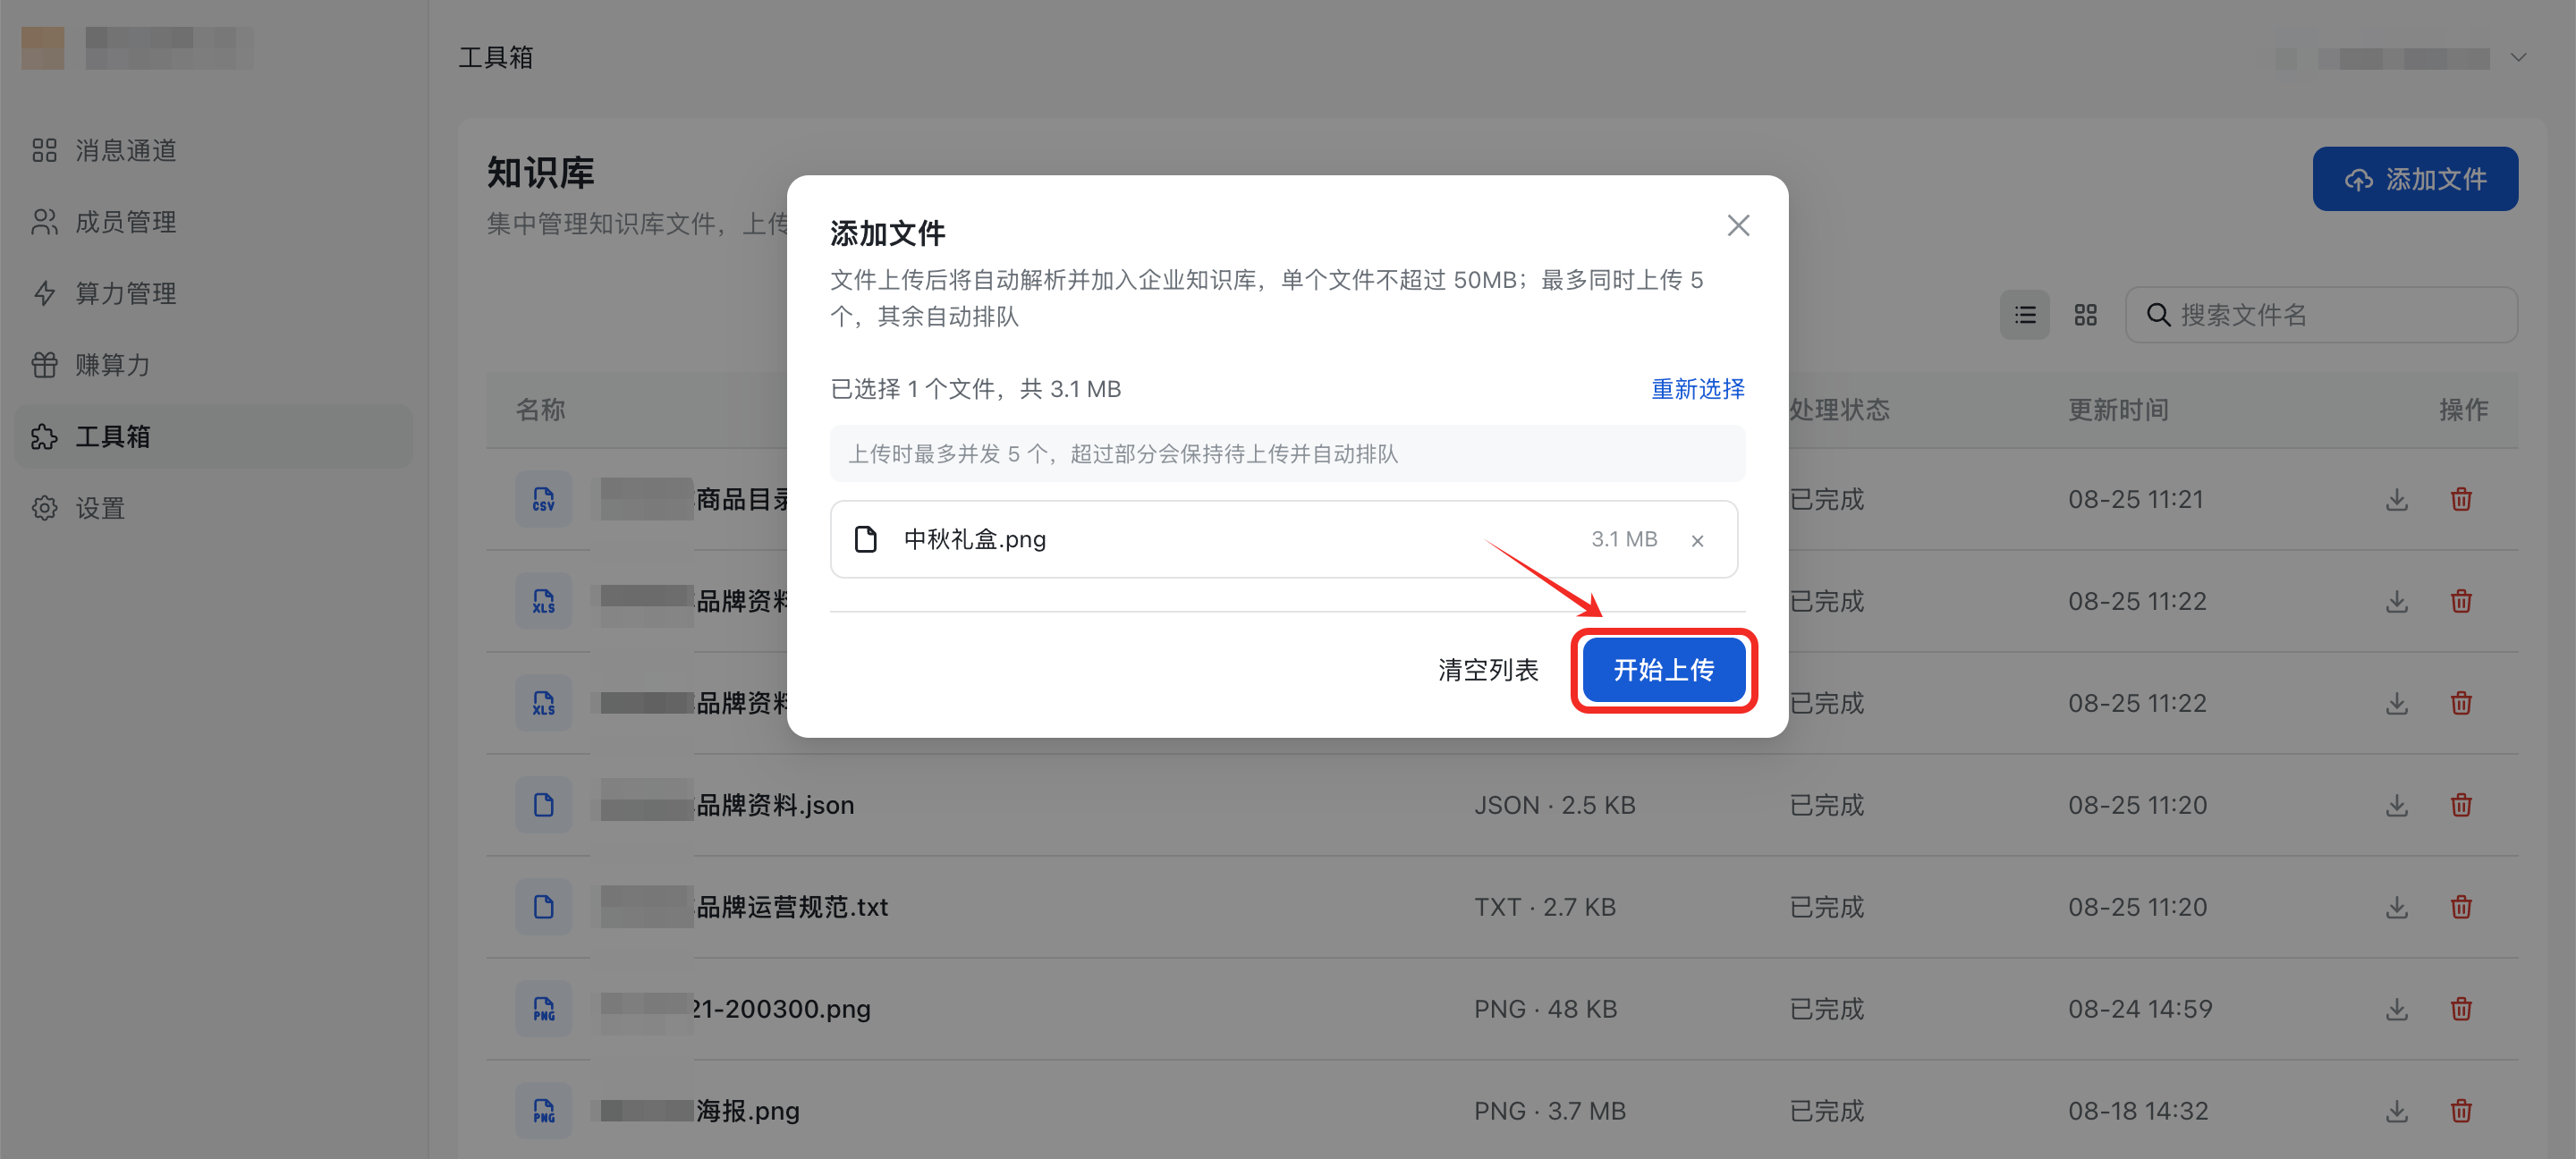Click the 08-18 14:32 update time
The width and height of the screenshot is (2576, 1159).
tap(2138, 1111)
